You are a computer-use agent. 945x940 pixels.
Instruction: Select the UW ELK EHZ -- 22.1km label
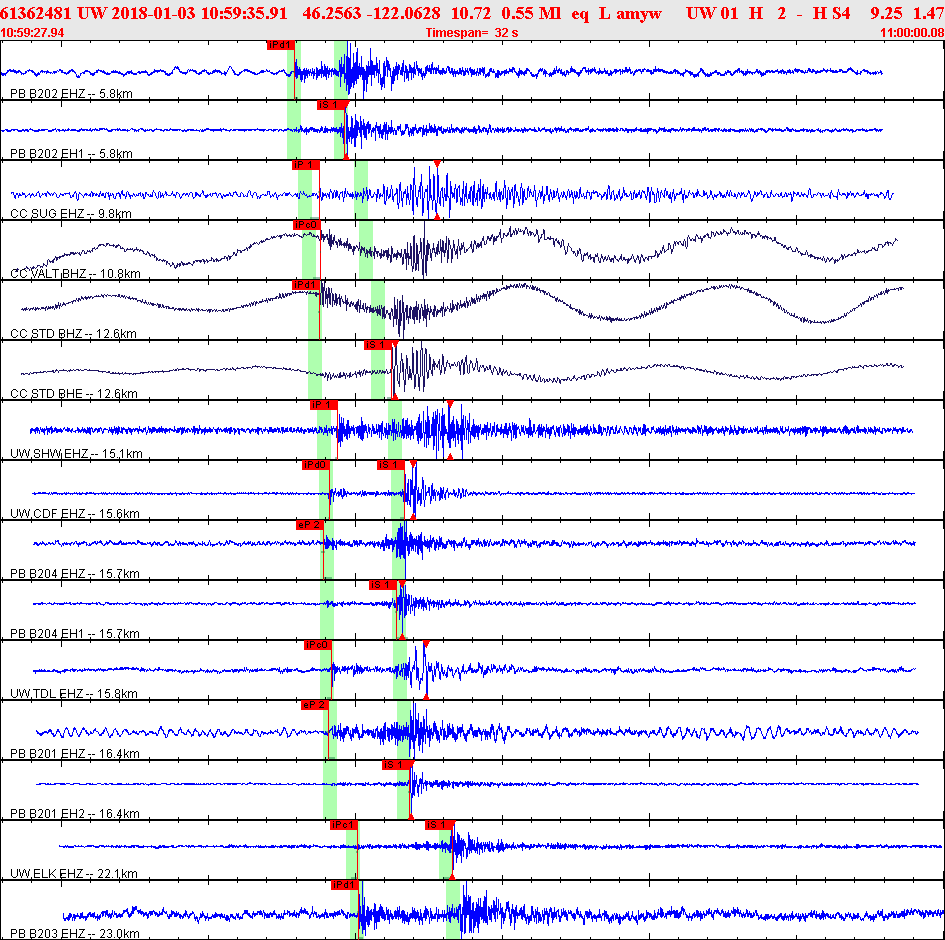(x=74, y=873)
